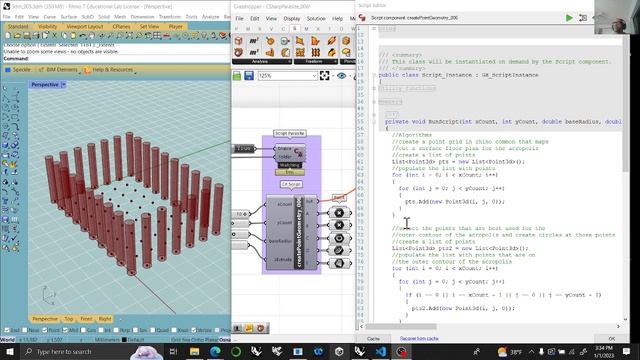Expand the Analysis panel with plus button
This screenshot has height=360, width=640.
pos(289,61)
